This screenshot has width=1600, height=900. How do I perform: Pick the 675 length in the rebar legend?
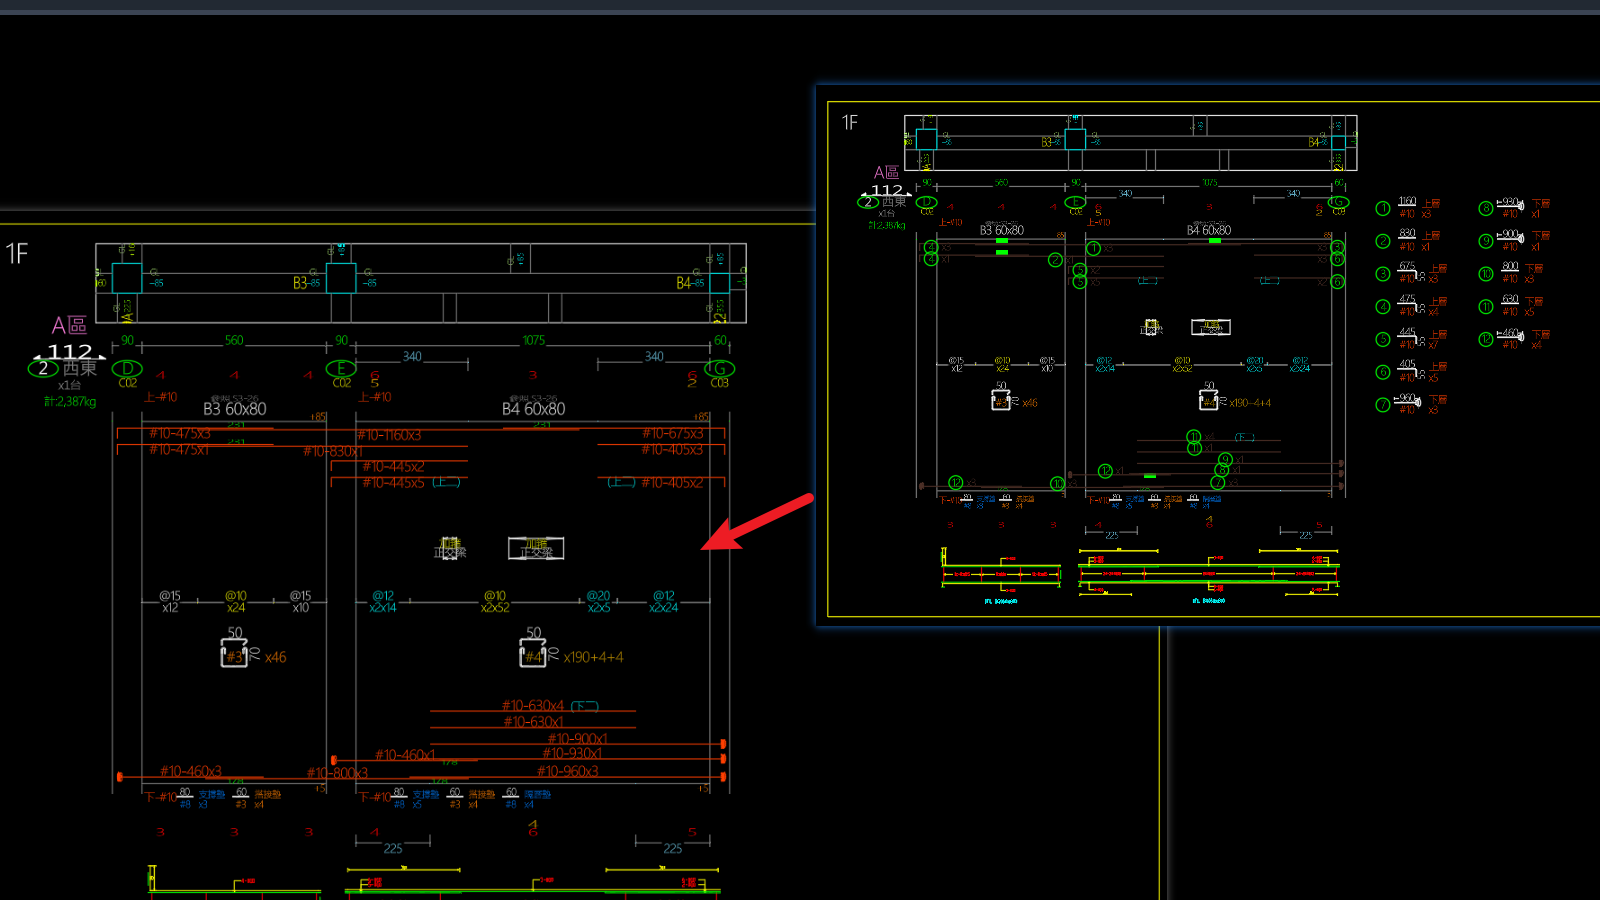click(1407, 267)
